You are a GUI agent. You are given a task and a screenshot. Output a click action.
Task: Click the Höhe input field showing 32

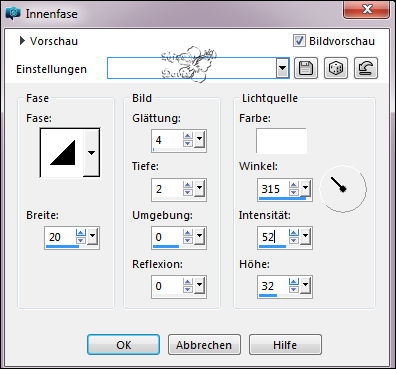(x=274, y=286)
